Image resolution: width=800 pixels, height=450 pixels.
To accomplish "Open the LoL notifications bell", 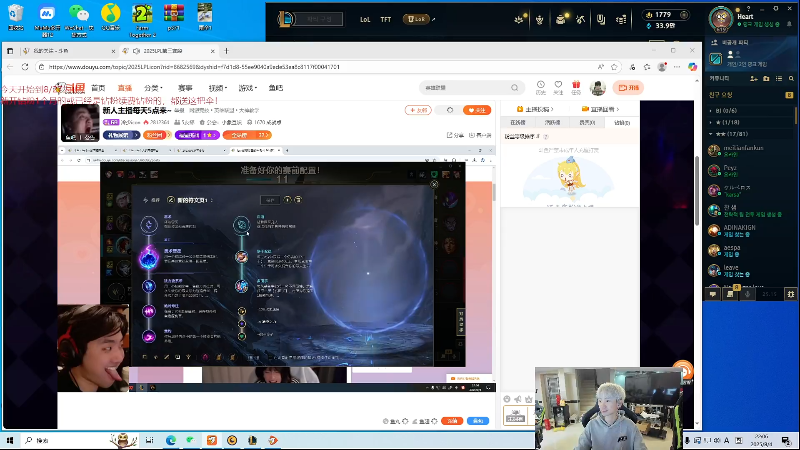I will 790,24.
